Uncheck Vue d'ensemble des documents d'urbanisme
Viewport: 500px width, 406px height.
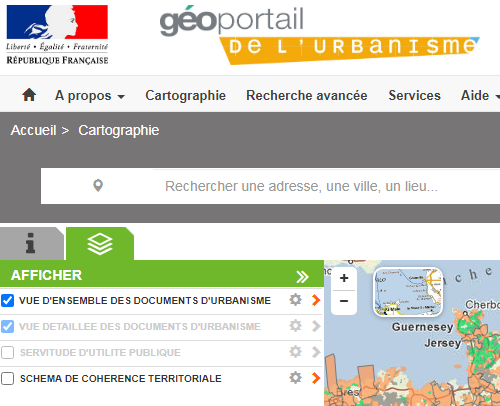[x=7, y=300]
